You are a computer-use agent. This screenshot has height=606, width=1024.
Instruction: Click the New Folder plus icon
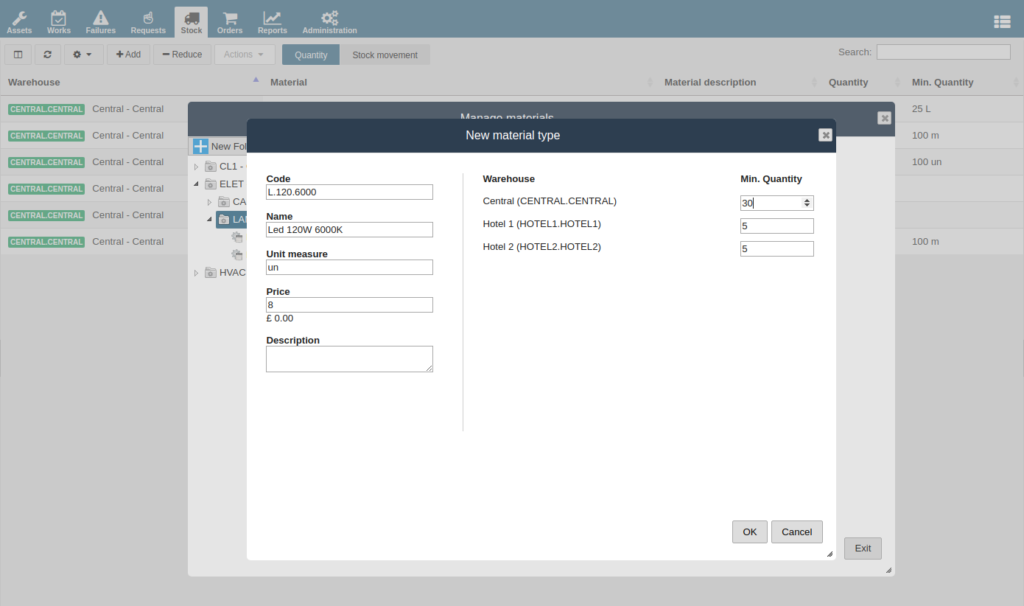[x=200, y=146]
